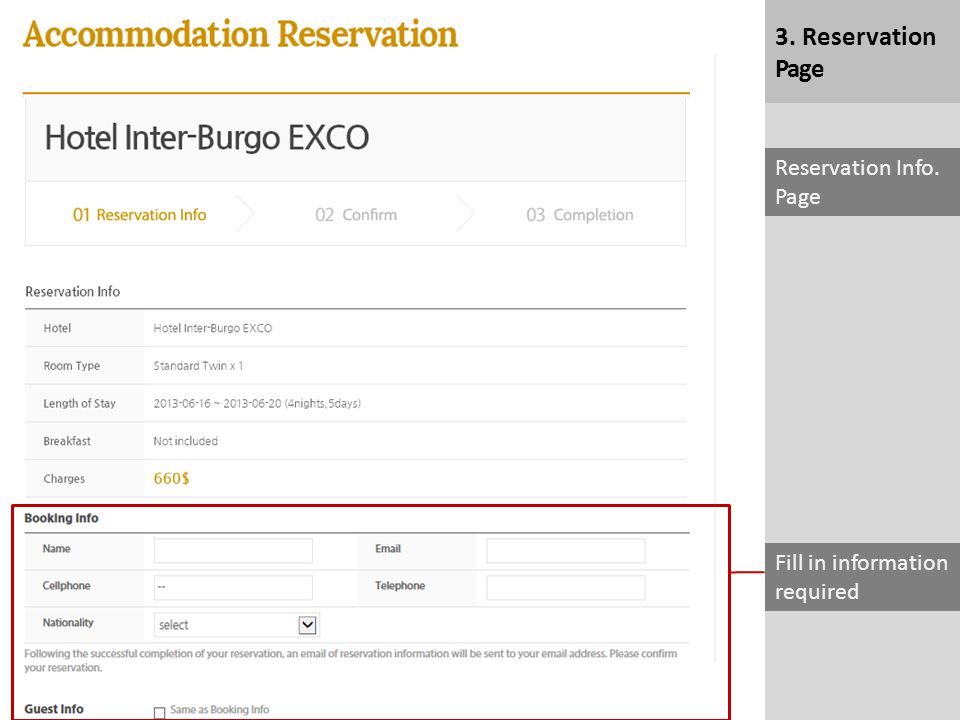Click the Fill in information required callout
This screenshot has width=960, height=720.
[x=862, y=577]
